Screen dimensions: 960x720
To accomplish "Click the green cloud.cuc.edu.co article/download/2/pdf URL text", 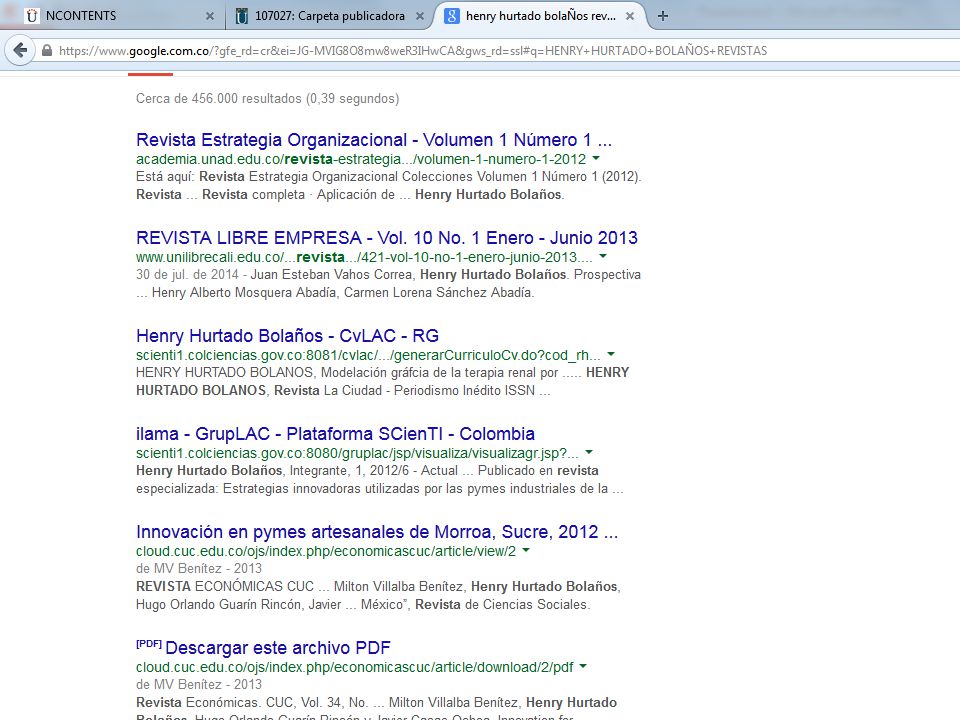I will (354, 667).
